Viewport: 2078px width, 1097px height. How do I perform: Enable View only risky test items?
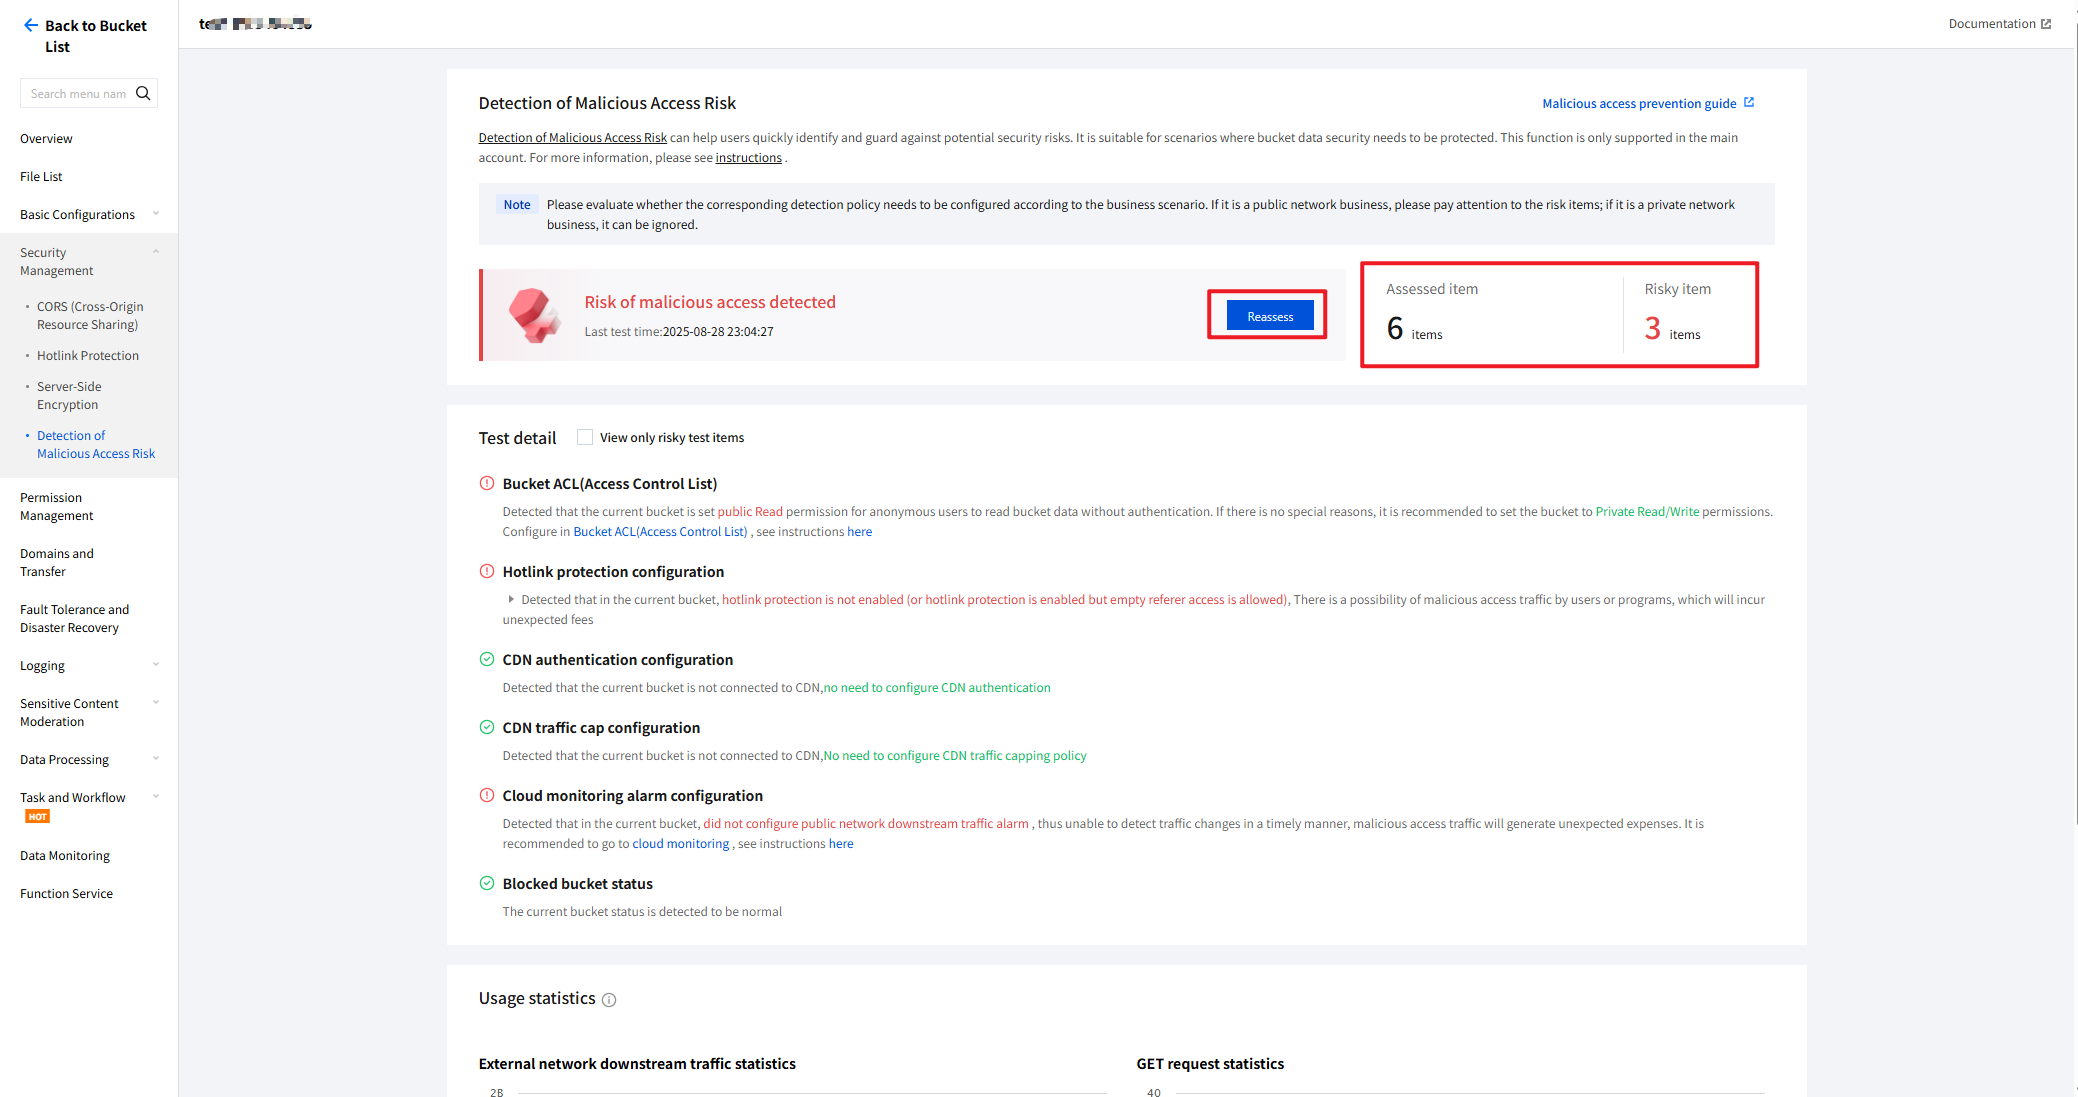pos(585,437)
